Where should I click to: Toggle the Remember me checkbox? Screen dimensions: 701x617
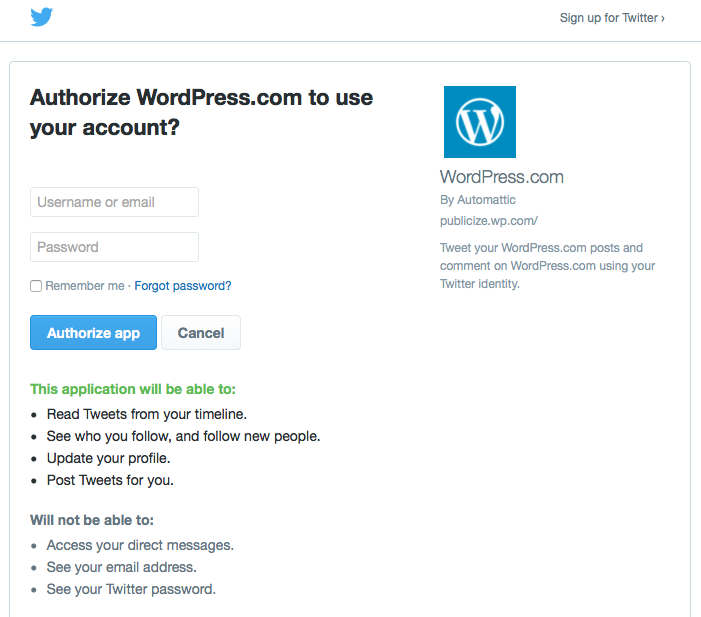point(36,286)
